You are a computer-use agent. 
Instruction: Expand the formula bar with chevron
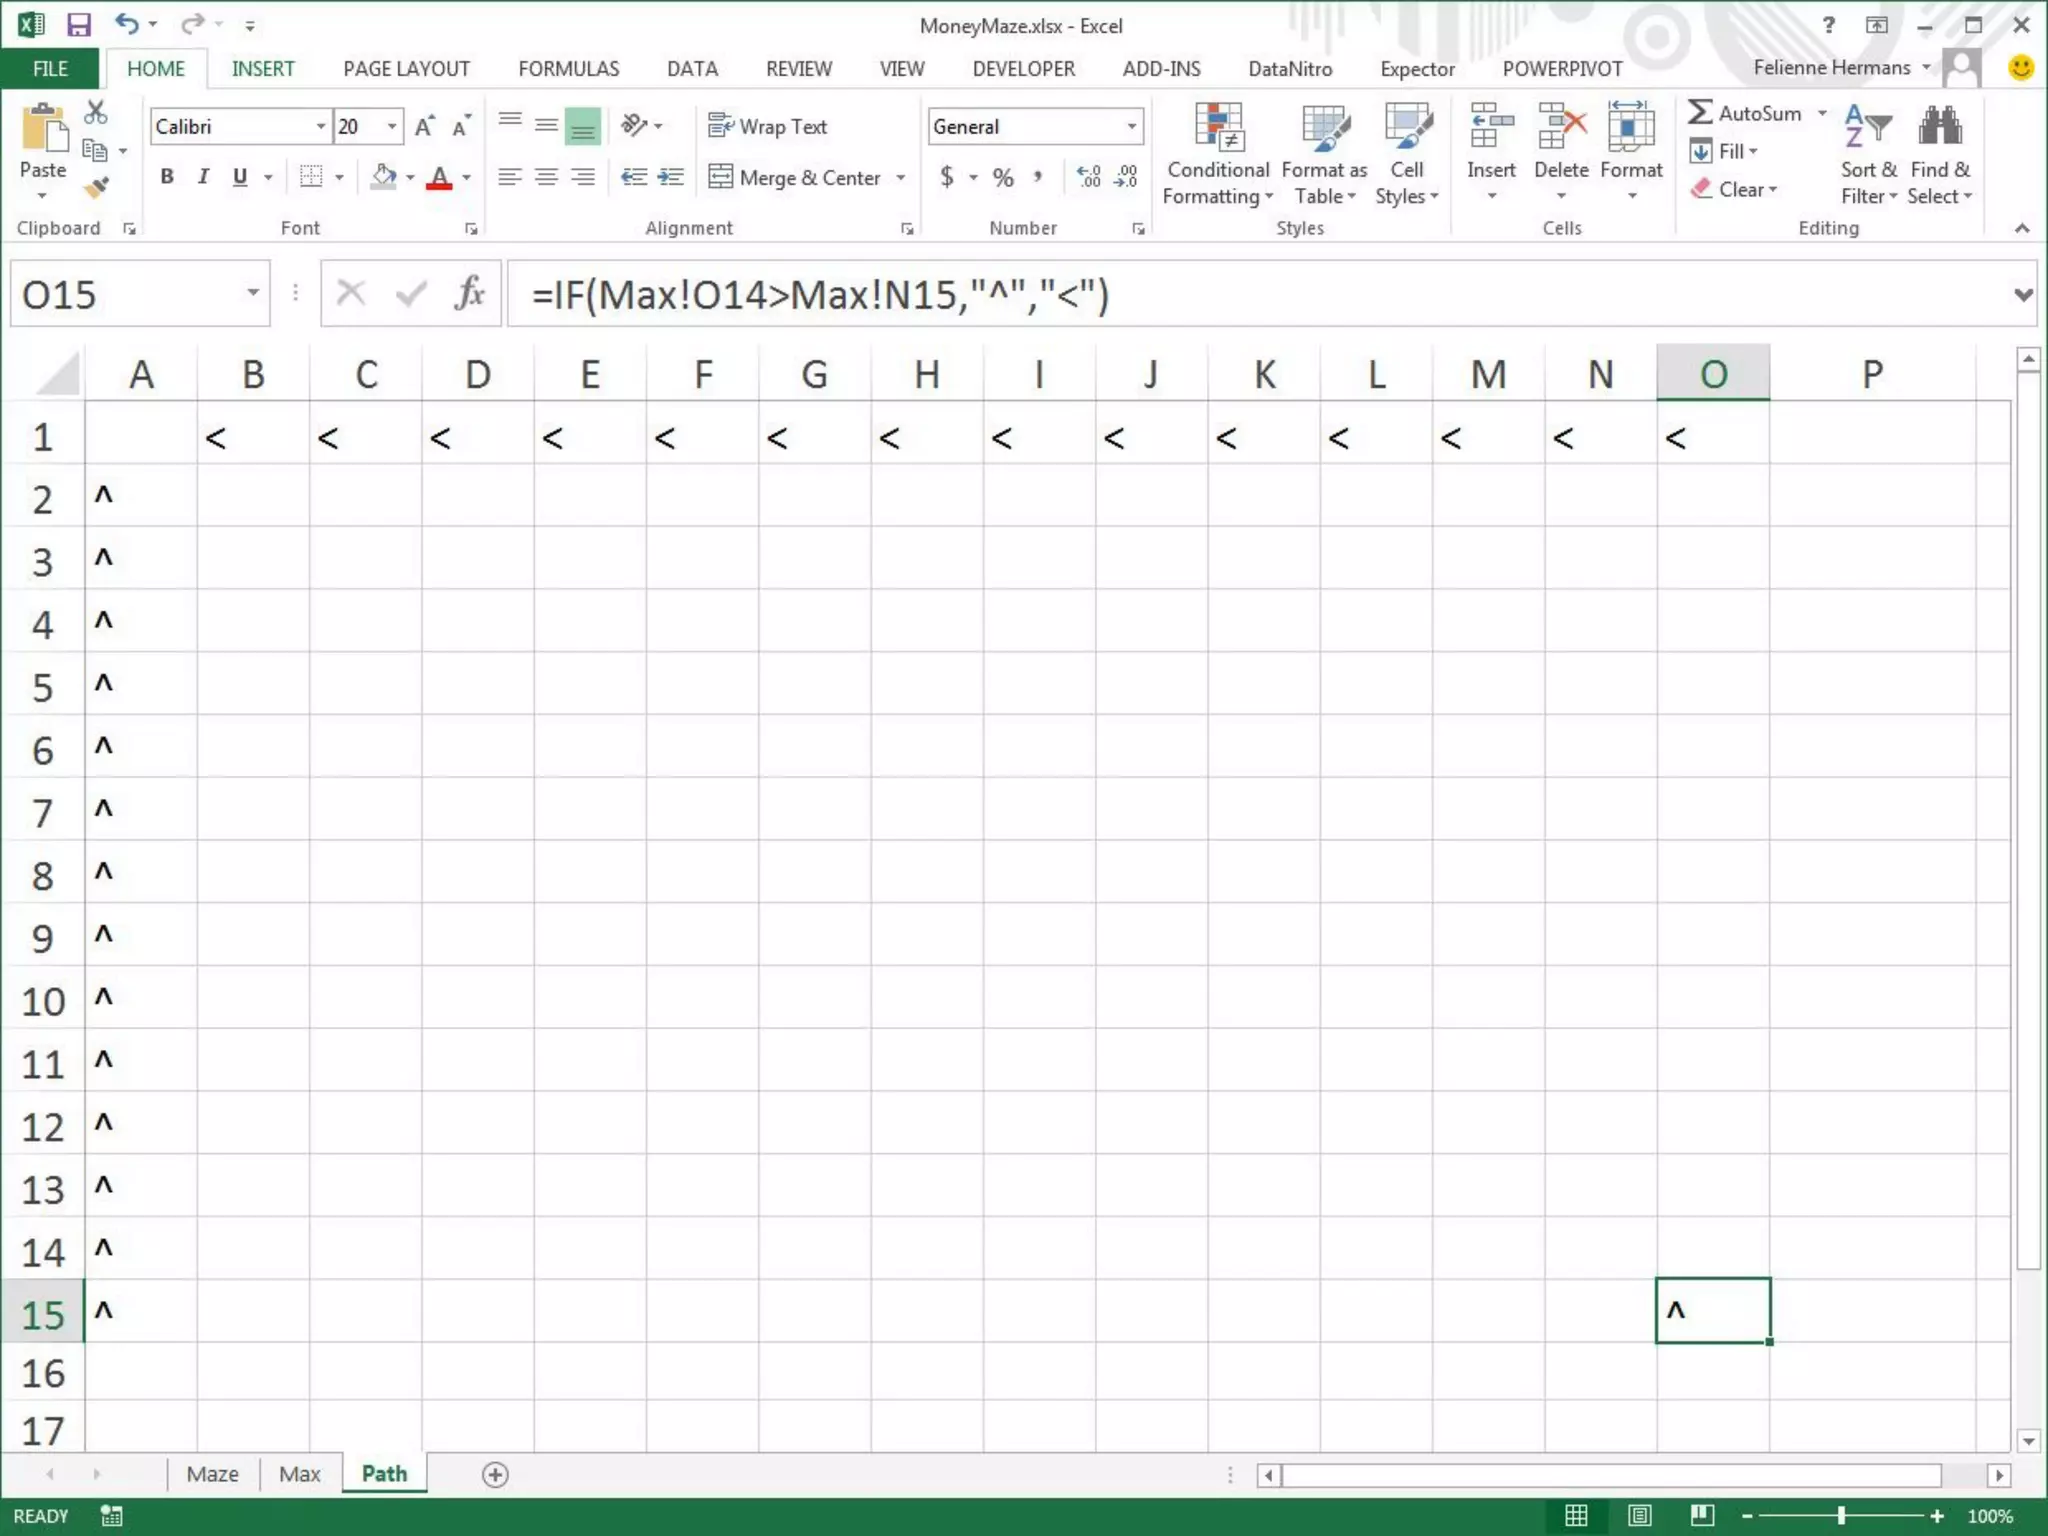(x=2023, y=295)
